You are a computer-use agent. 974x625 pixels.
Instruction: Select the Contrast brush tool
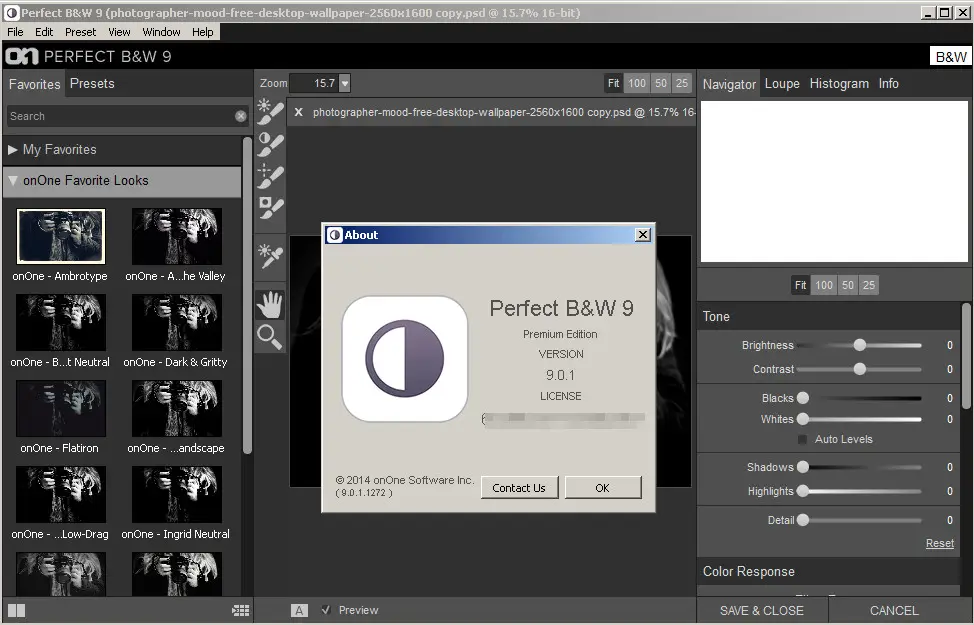click(x=270, y=144)
